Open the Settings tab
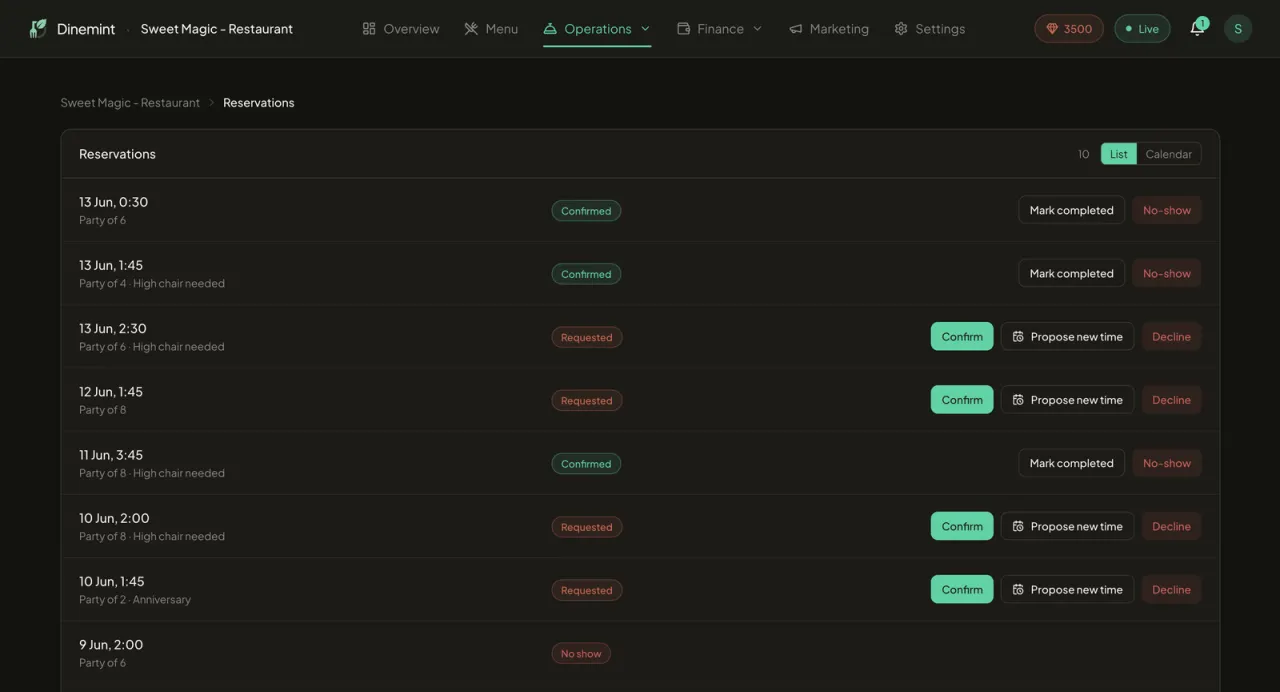This screenshot has height=692, width=1280. 930,29
